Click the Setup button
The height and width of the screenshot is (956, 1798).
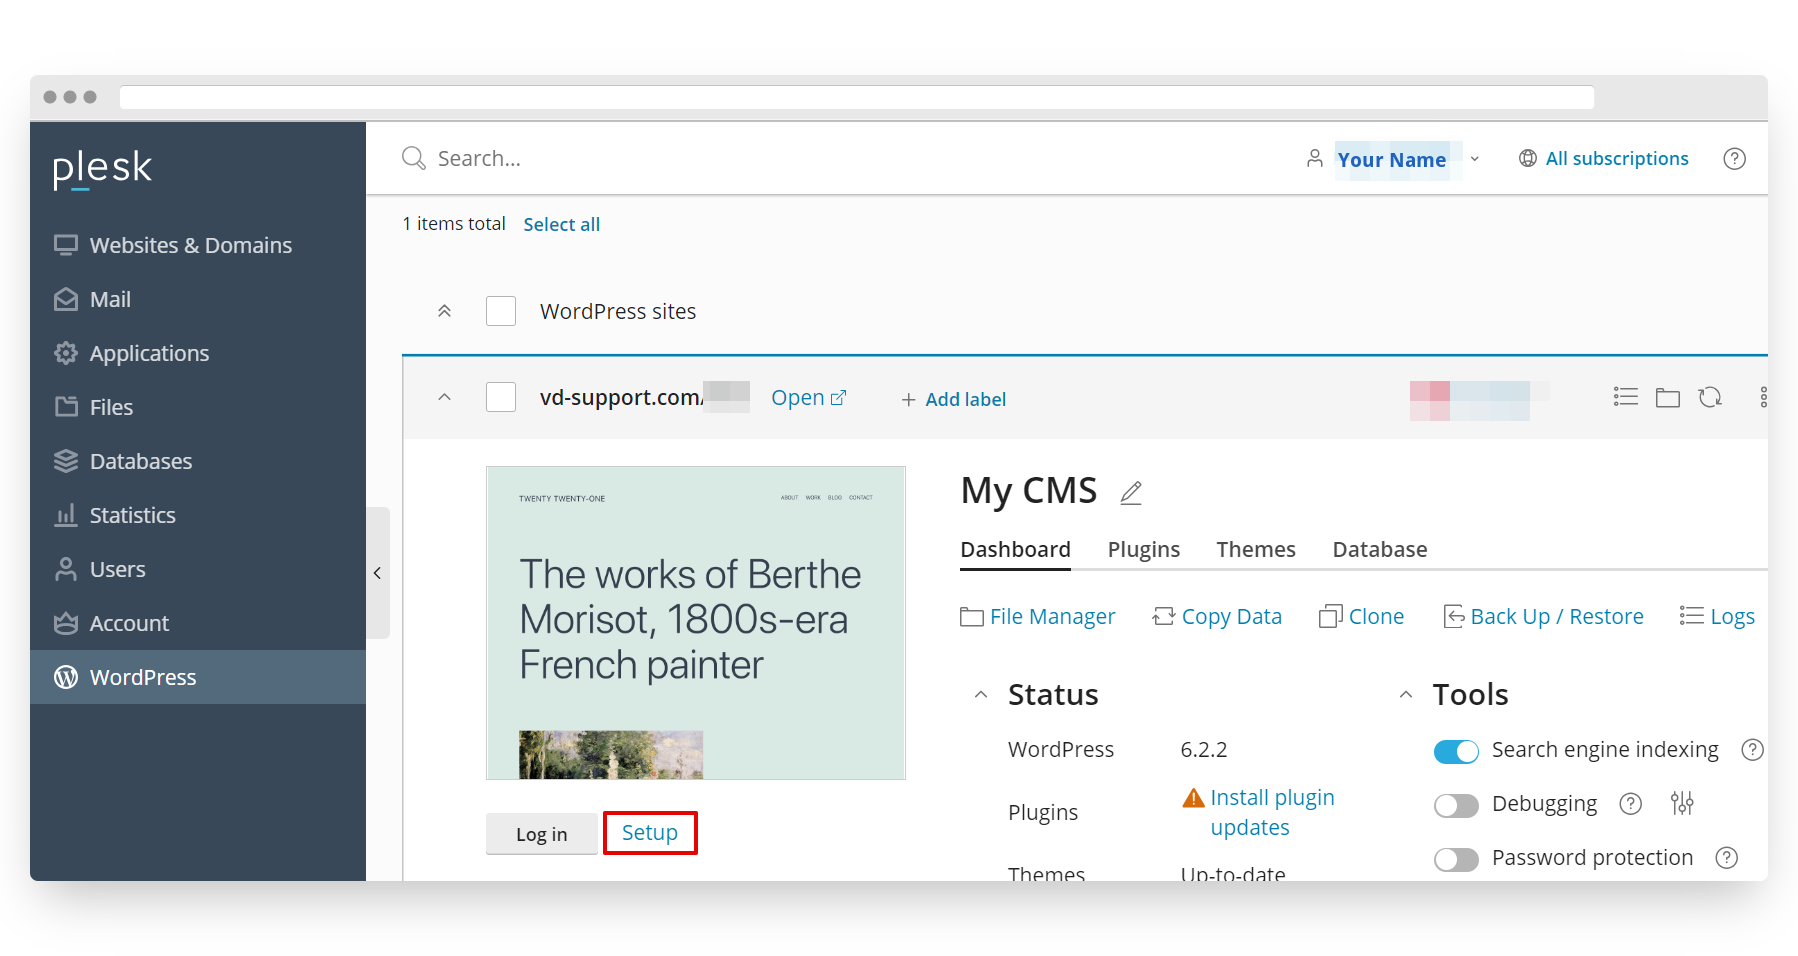click(x=650, y=833)
